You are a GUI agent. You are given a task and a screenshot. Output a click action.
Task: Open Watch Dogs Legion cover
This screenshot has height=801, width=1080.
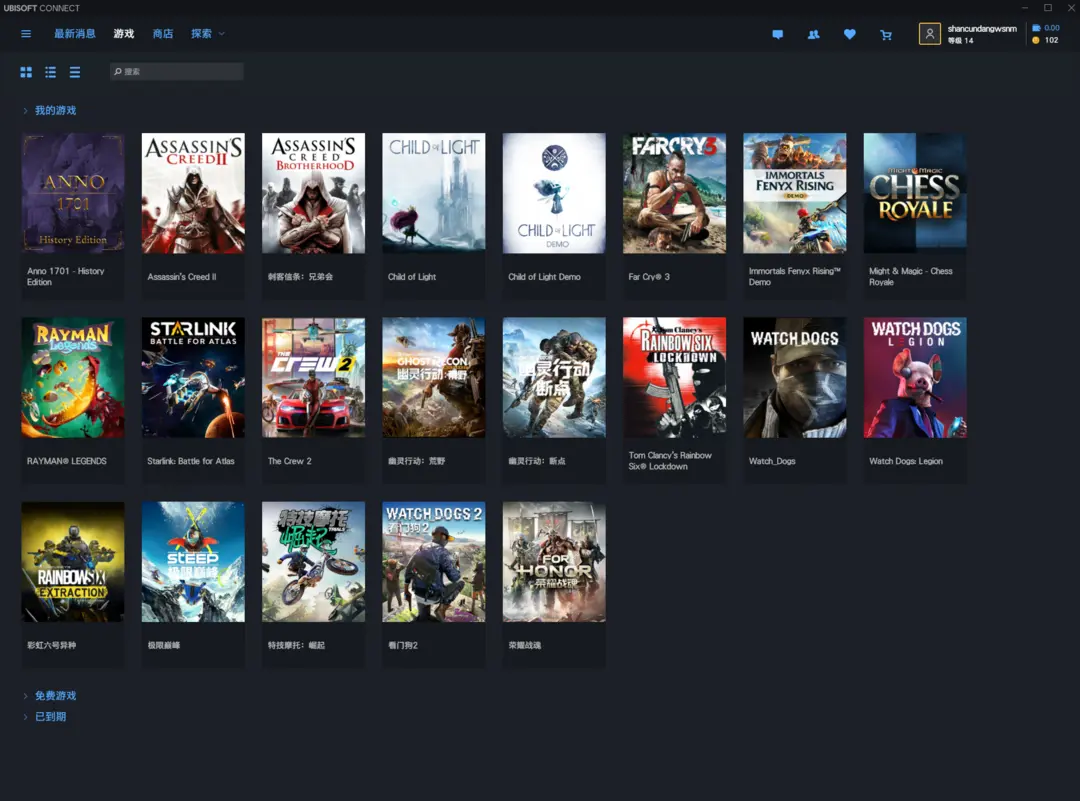pyautogui.click(x=915, y=377)
